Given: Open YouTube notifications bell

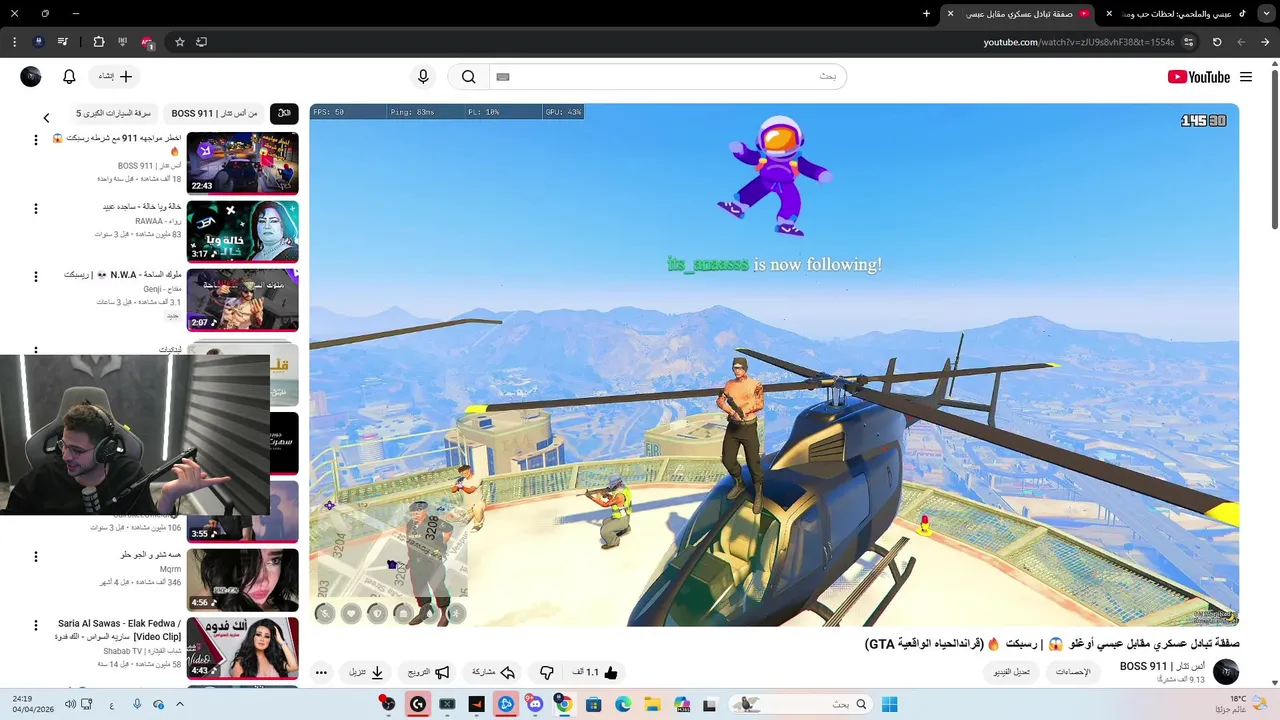Looking at the screenshot, I should pos(69,77).
